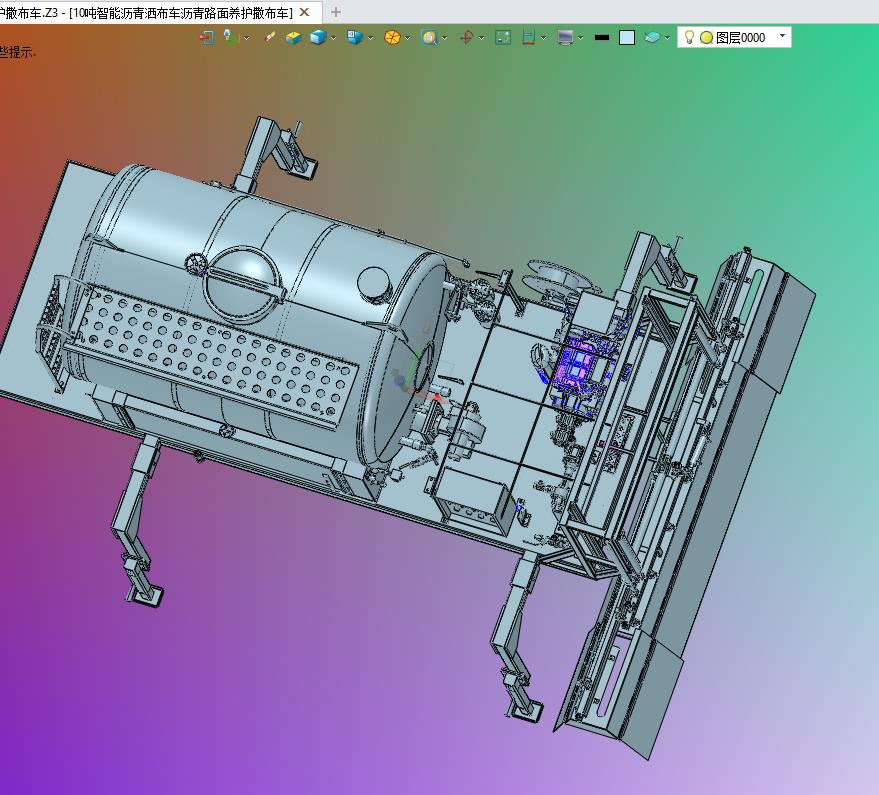Close the 沥青路面养护撒布车 document tab
Screen dimensions: 879x795
tap(305, 12)
